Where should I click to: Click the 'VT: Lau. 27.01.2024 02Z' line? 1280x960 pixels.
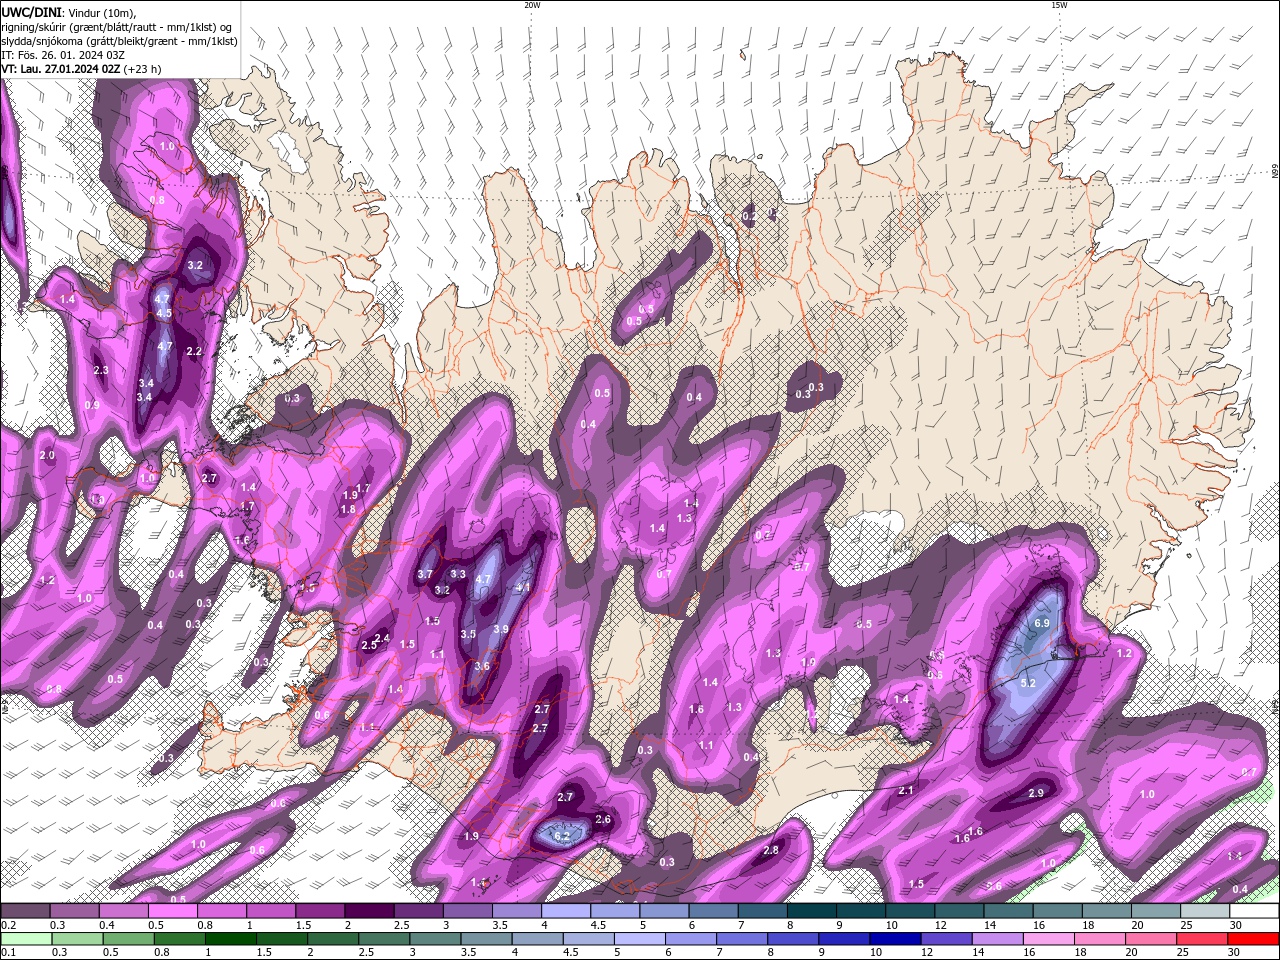tap(61, 69)
